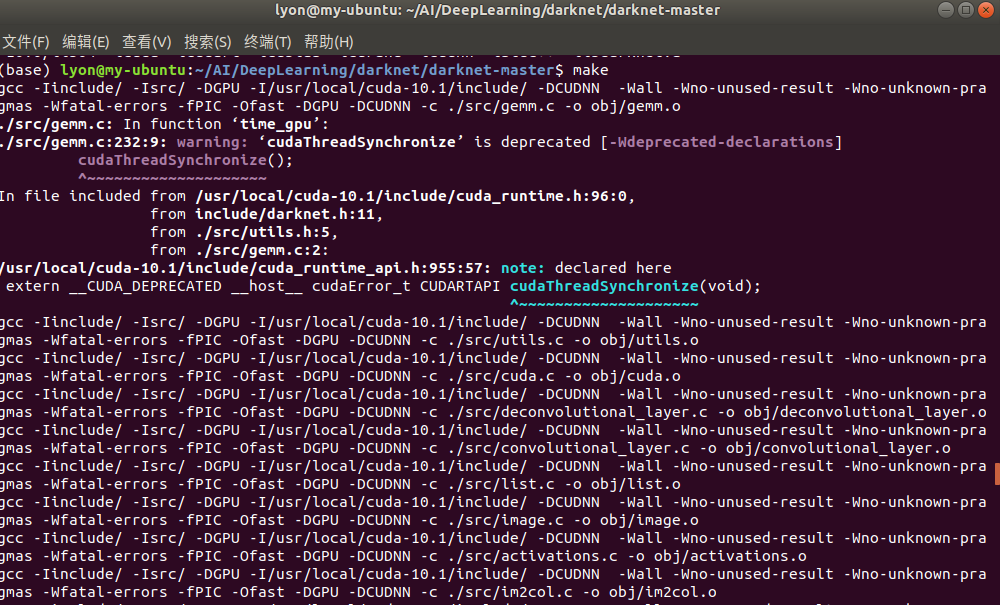Click 'warning:' in the gemm.c message
Screen dimensions: 1000x605
pos(212,142)
